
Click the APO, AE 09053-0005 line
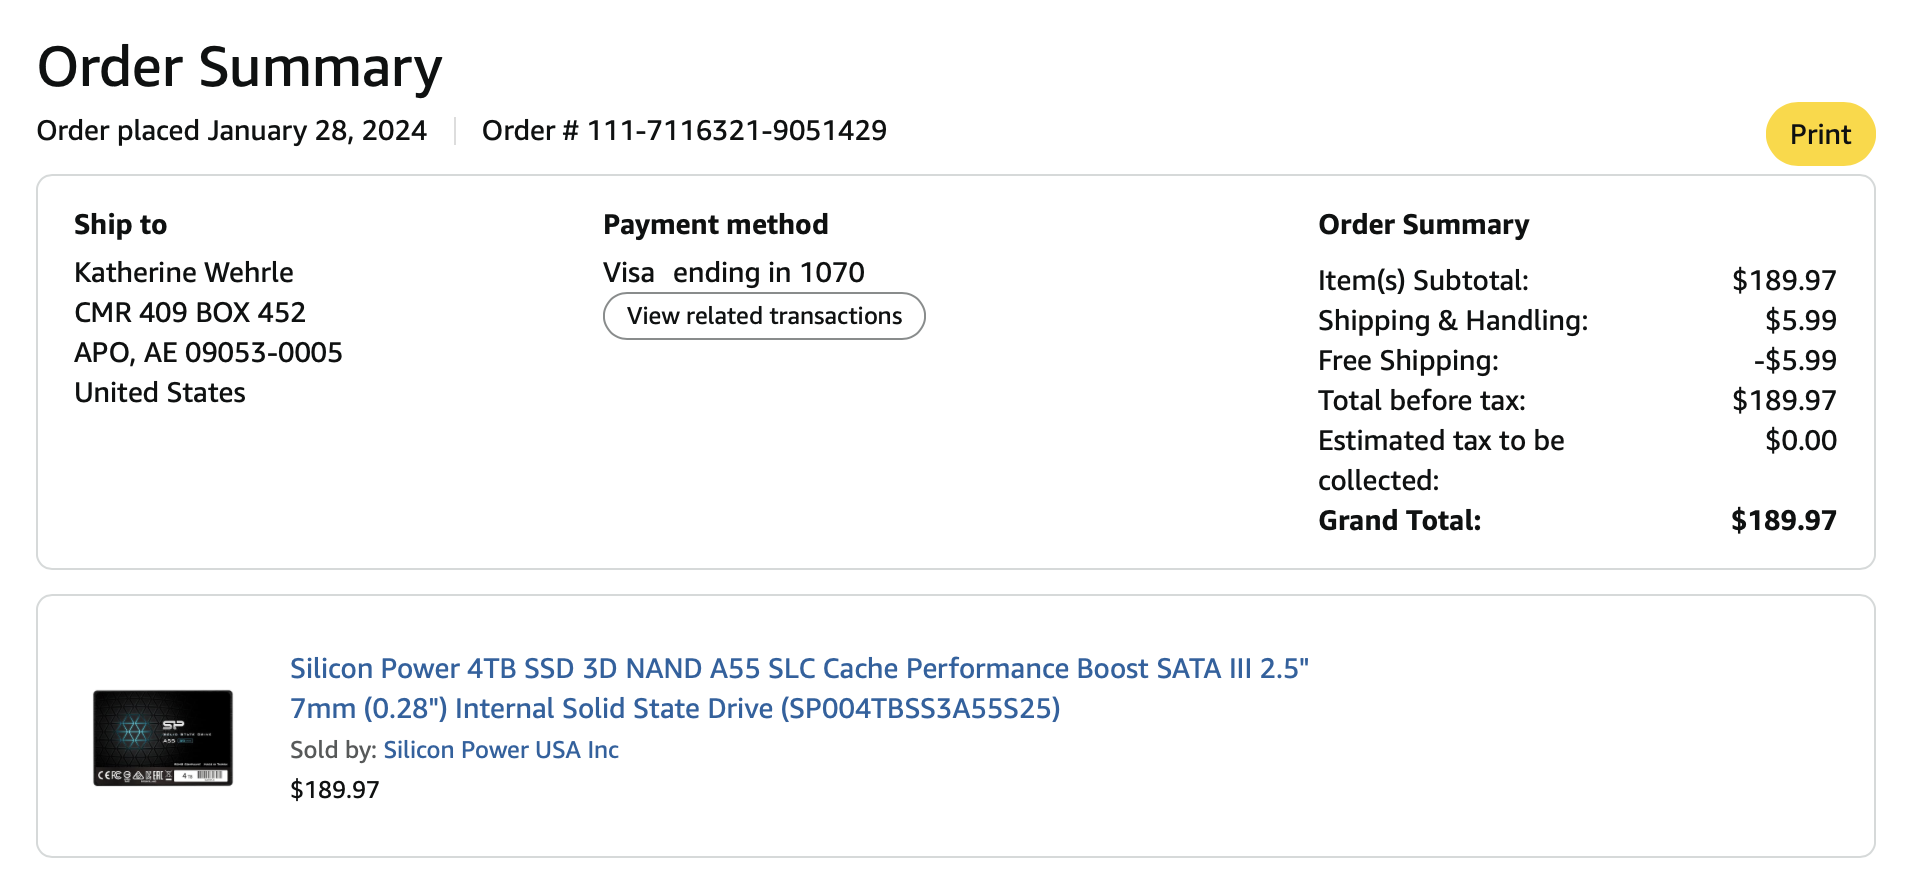click(208, 352)
